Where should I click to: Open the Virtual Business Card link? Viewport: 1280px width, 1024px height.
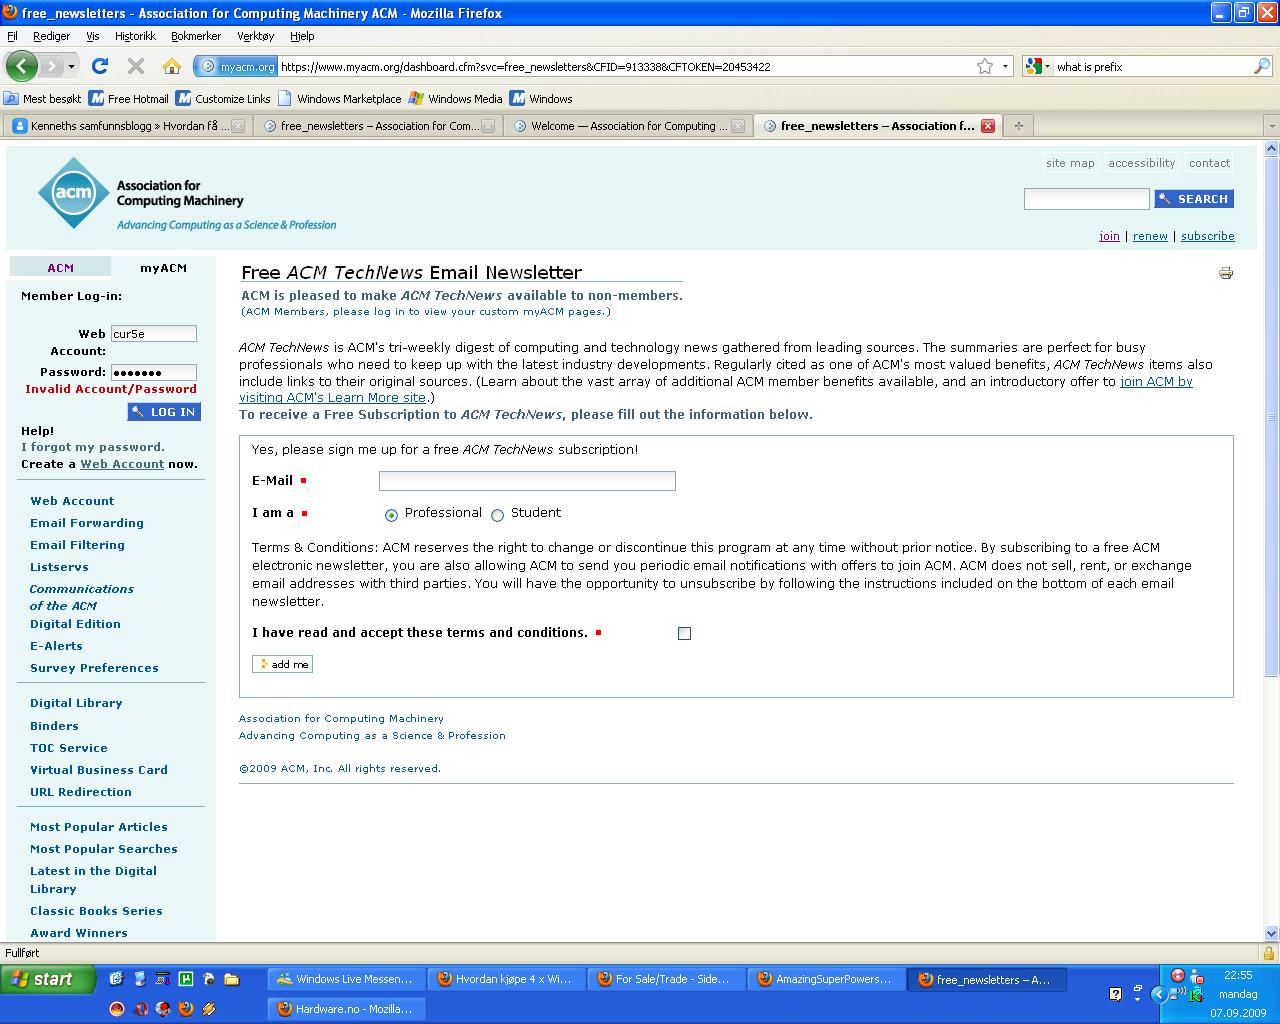[99, 770]
